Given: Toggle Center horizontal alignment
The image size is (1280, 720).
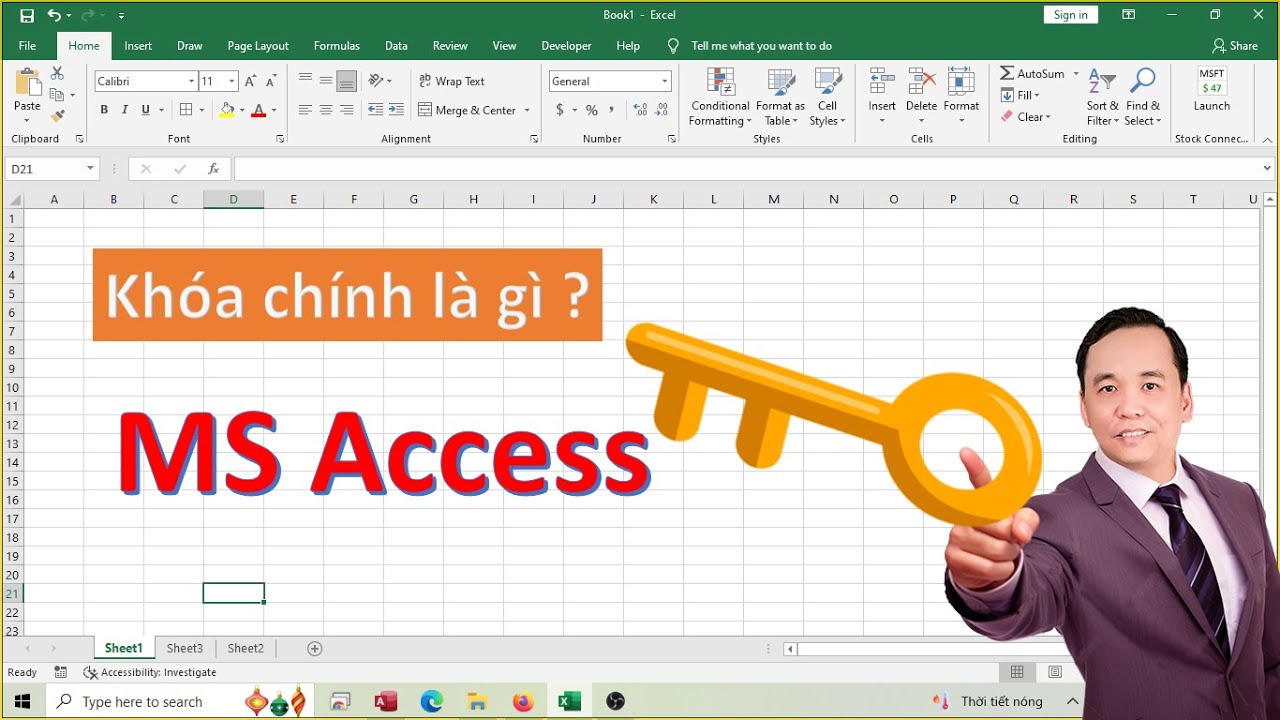Looking at the screenshot, I should coord(326,110).
